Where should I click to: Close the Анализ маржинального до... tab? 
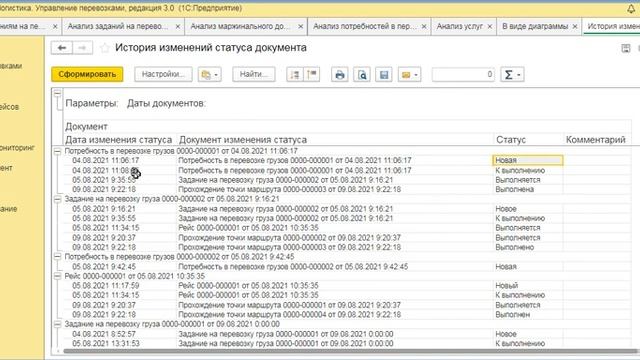tap(300, 27)
